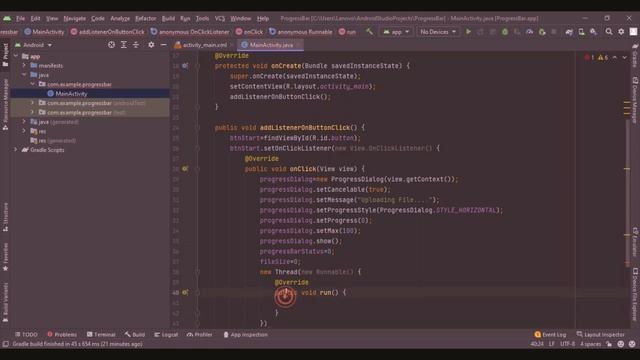Hide the Project panel with minus icon

pos(163,45)
